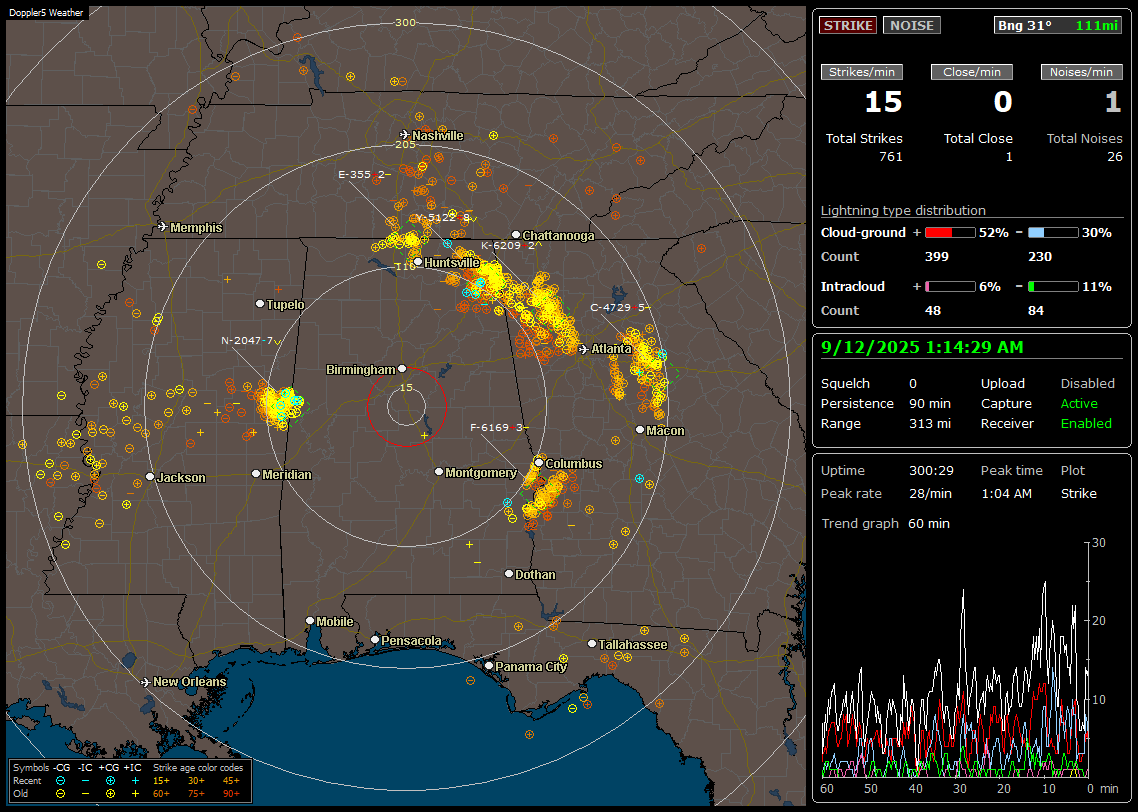Image resolution: width=1138 pixels, height=812 pixels.
Task: Click the 90+ strike age color code
Action: click(x=231, y=794)
